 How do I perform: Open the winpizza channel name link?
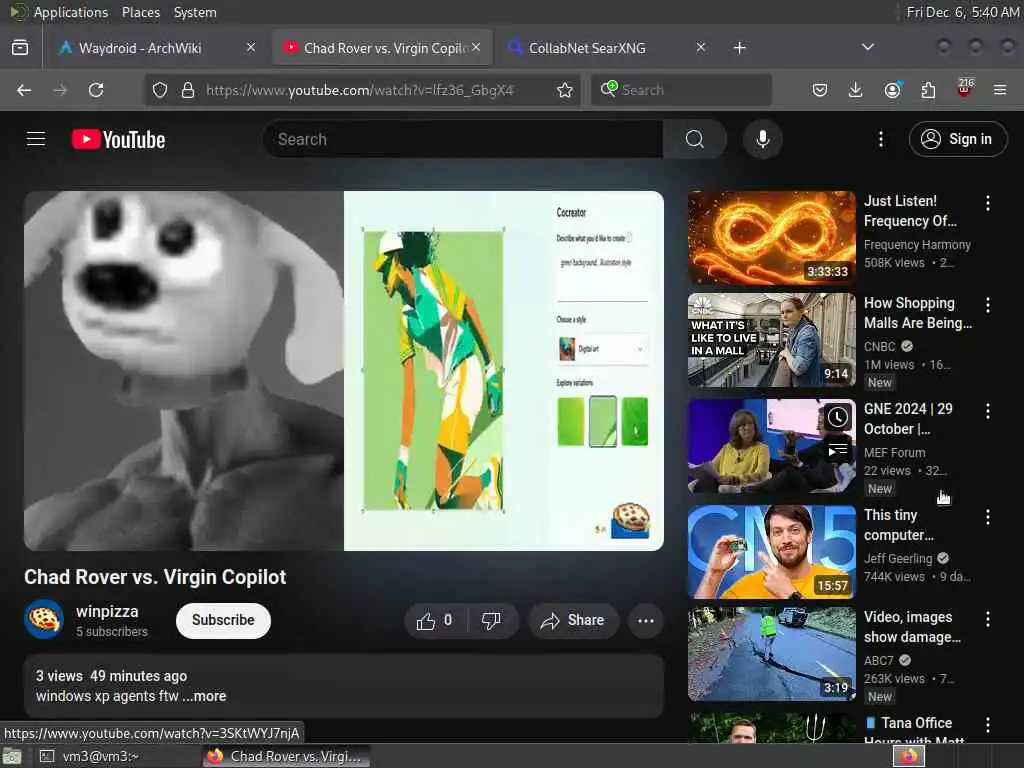click(107, 611)
